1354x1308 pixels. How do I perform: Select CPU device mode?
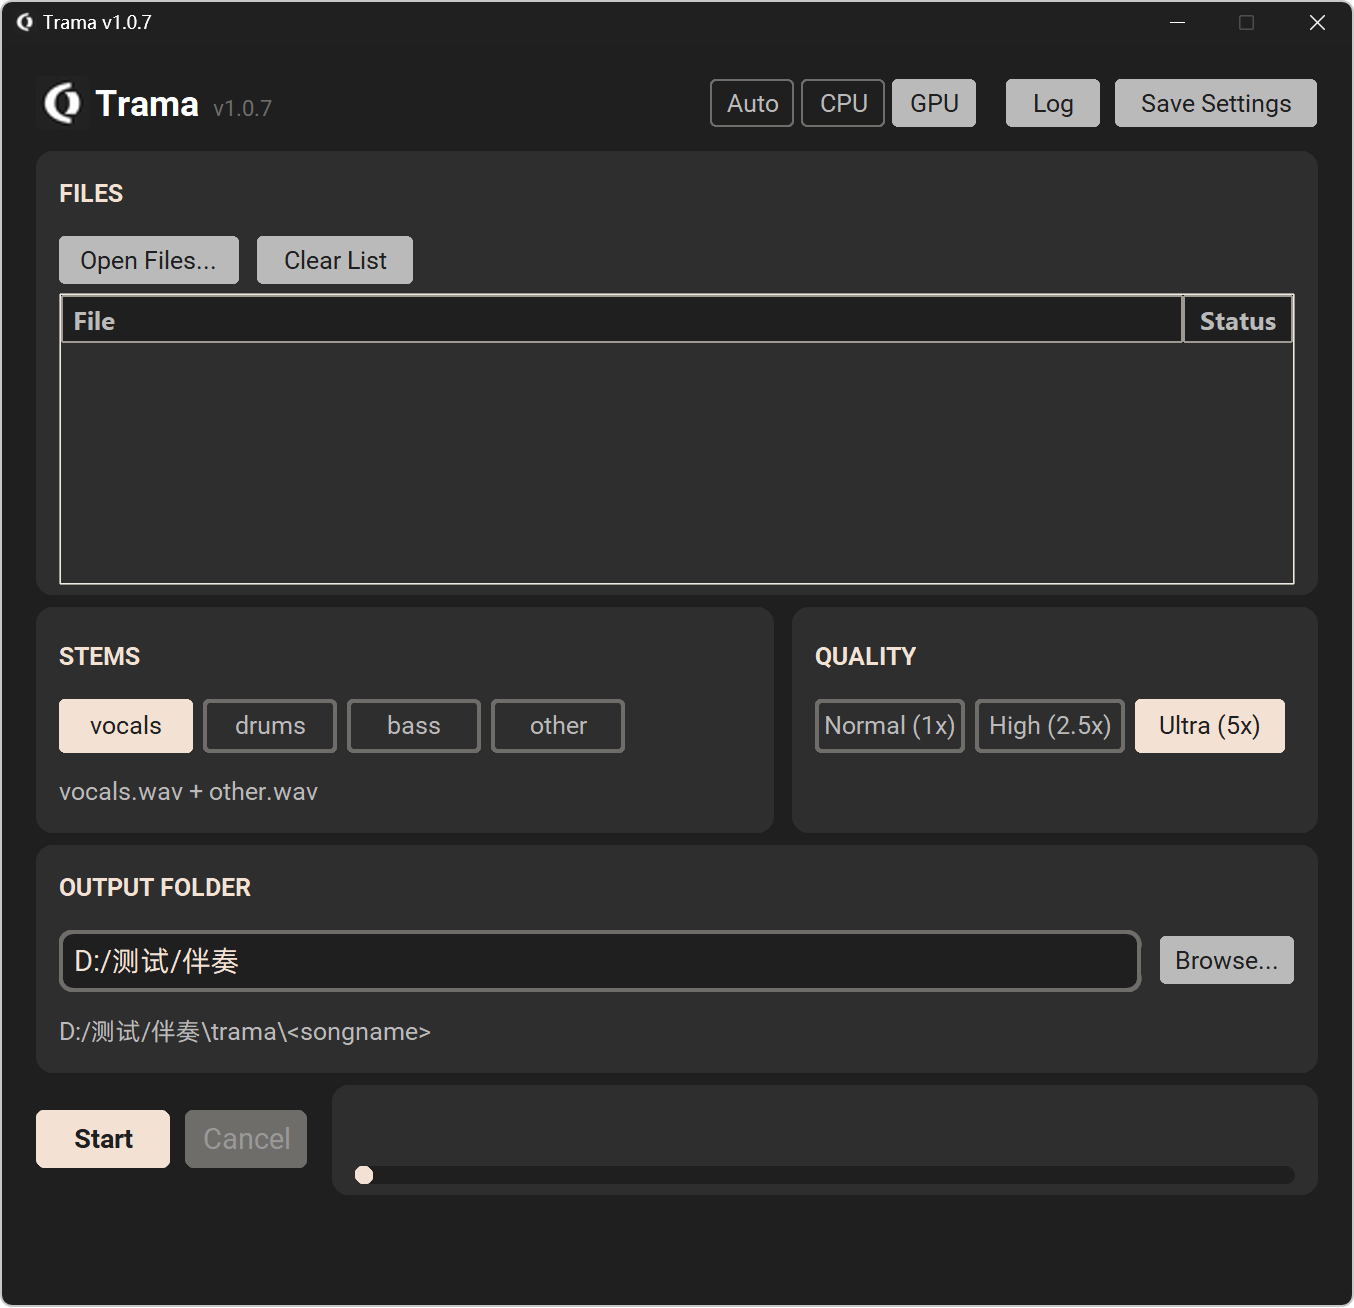coord(843,103)
